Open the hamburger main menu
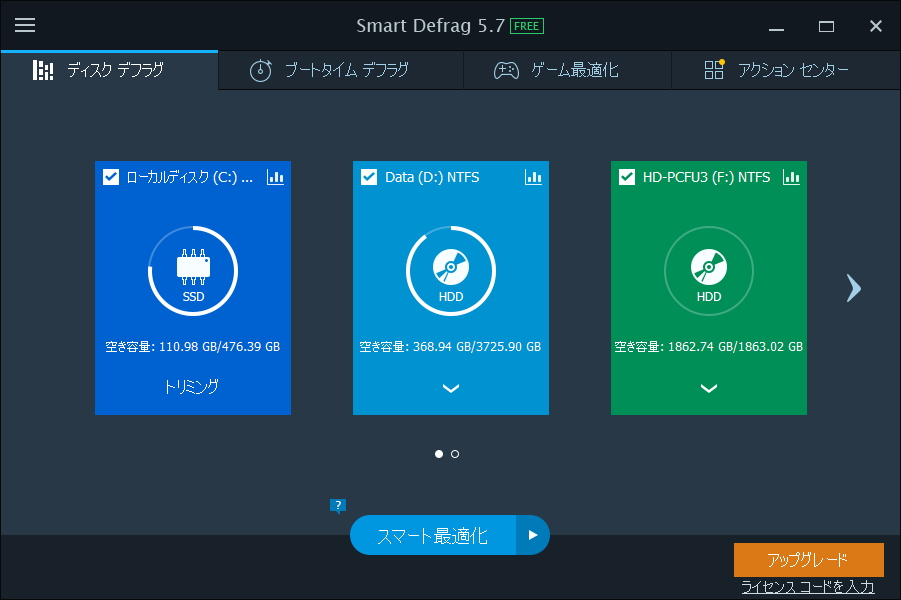 pos(24,25)
